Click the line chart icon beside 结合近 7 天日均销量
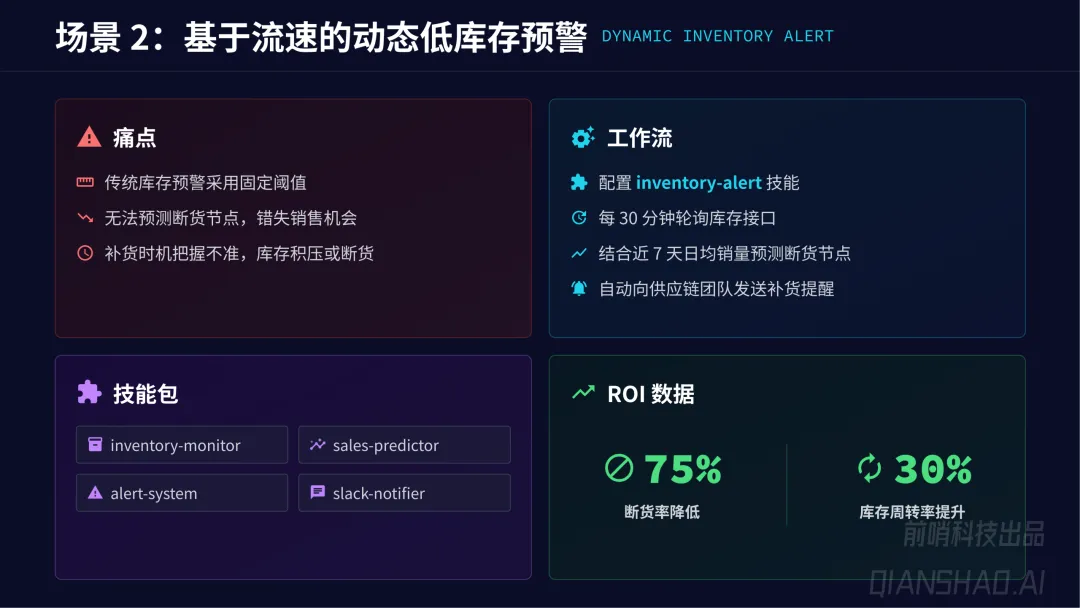1080x608 pixels. 579,253
